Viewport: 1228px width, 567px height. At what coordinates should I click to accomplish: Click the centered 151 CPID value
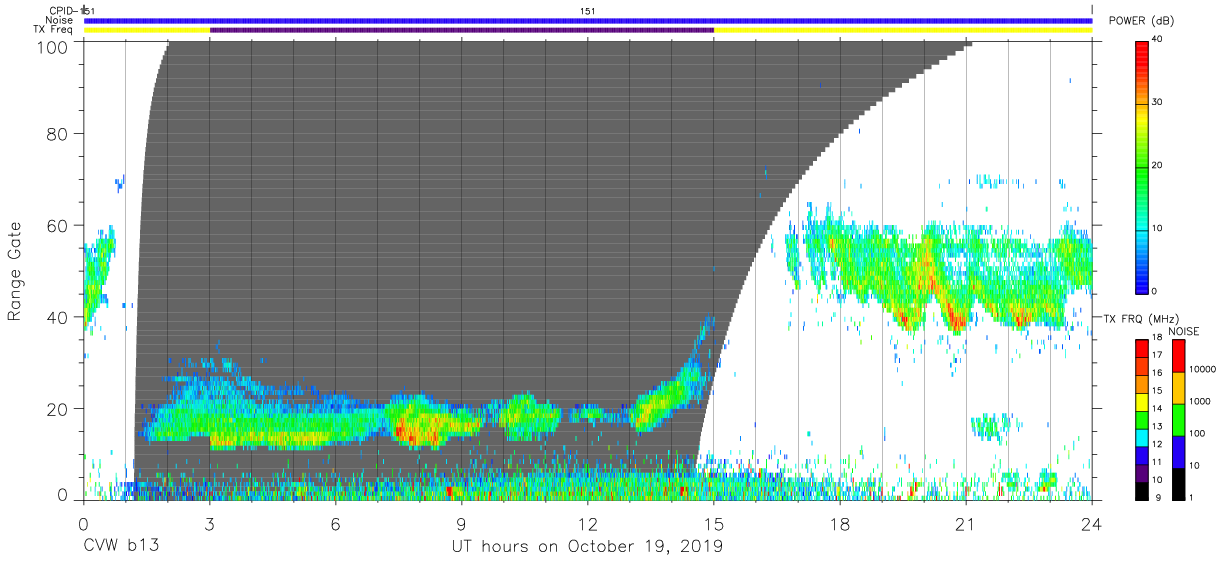click(588, 11)
